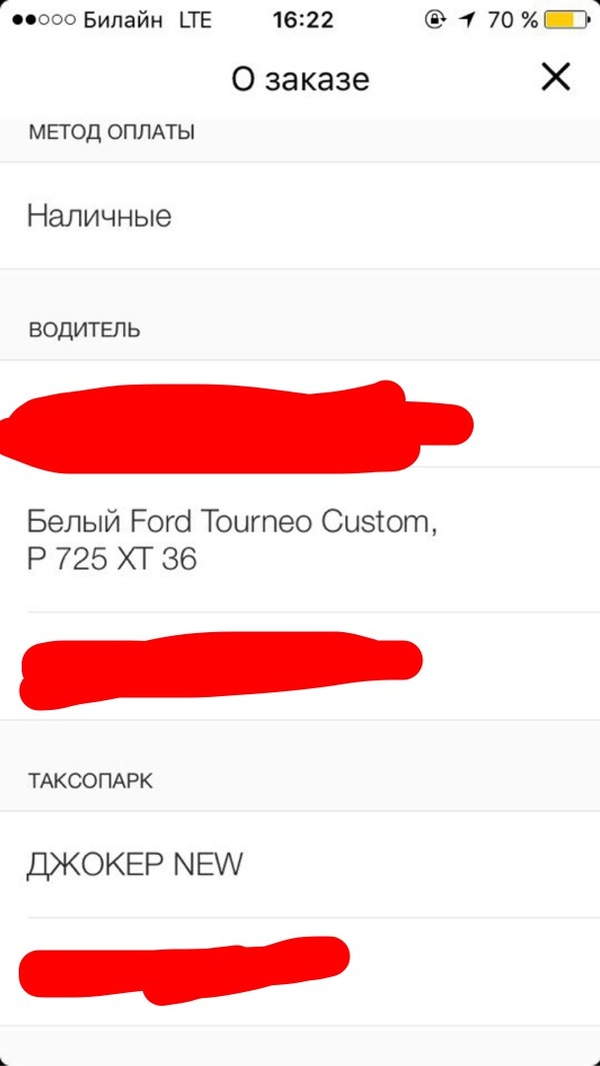Tap the signal strength dots
600x1066 pixels.
tap(40, 21)
